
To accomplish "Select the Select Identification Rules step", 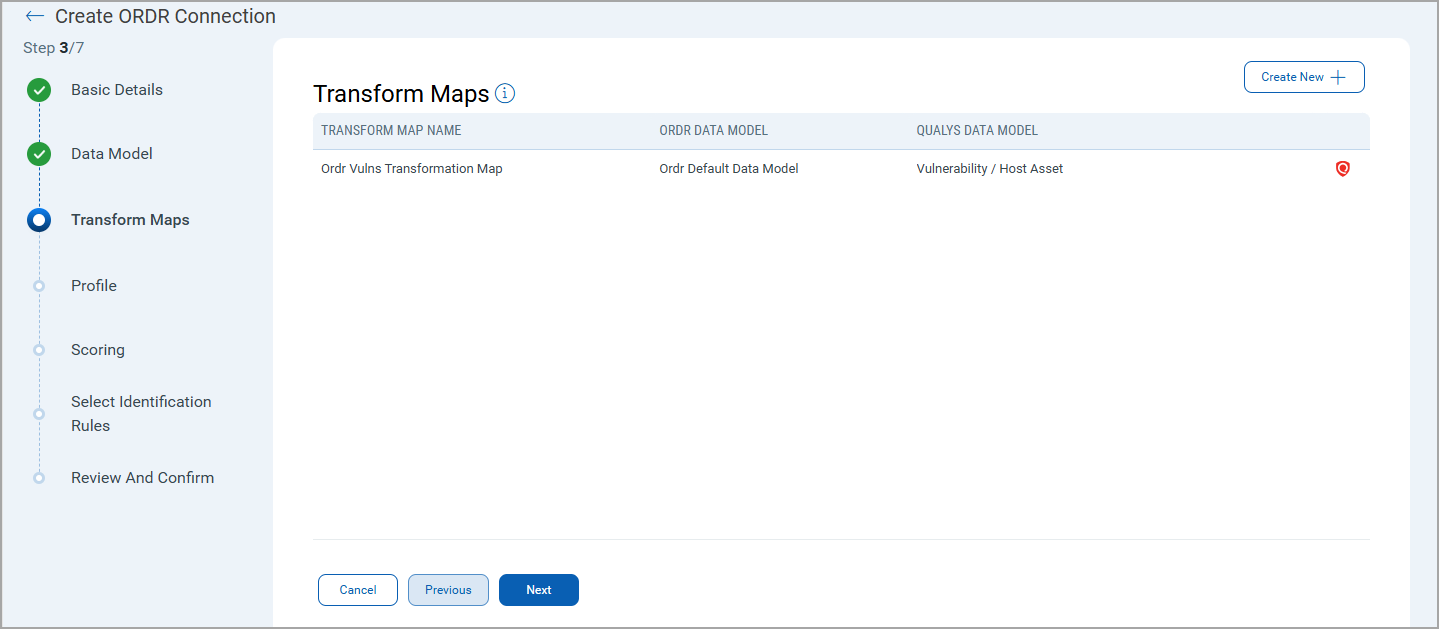I will (x=141, y=413).
